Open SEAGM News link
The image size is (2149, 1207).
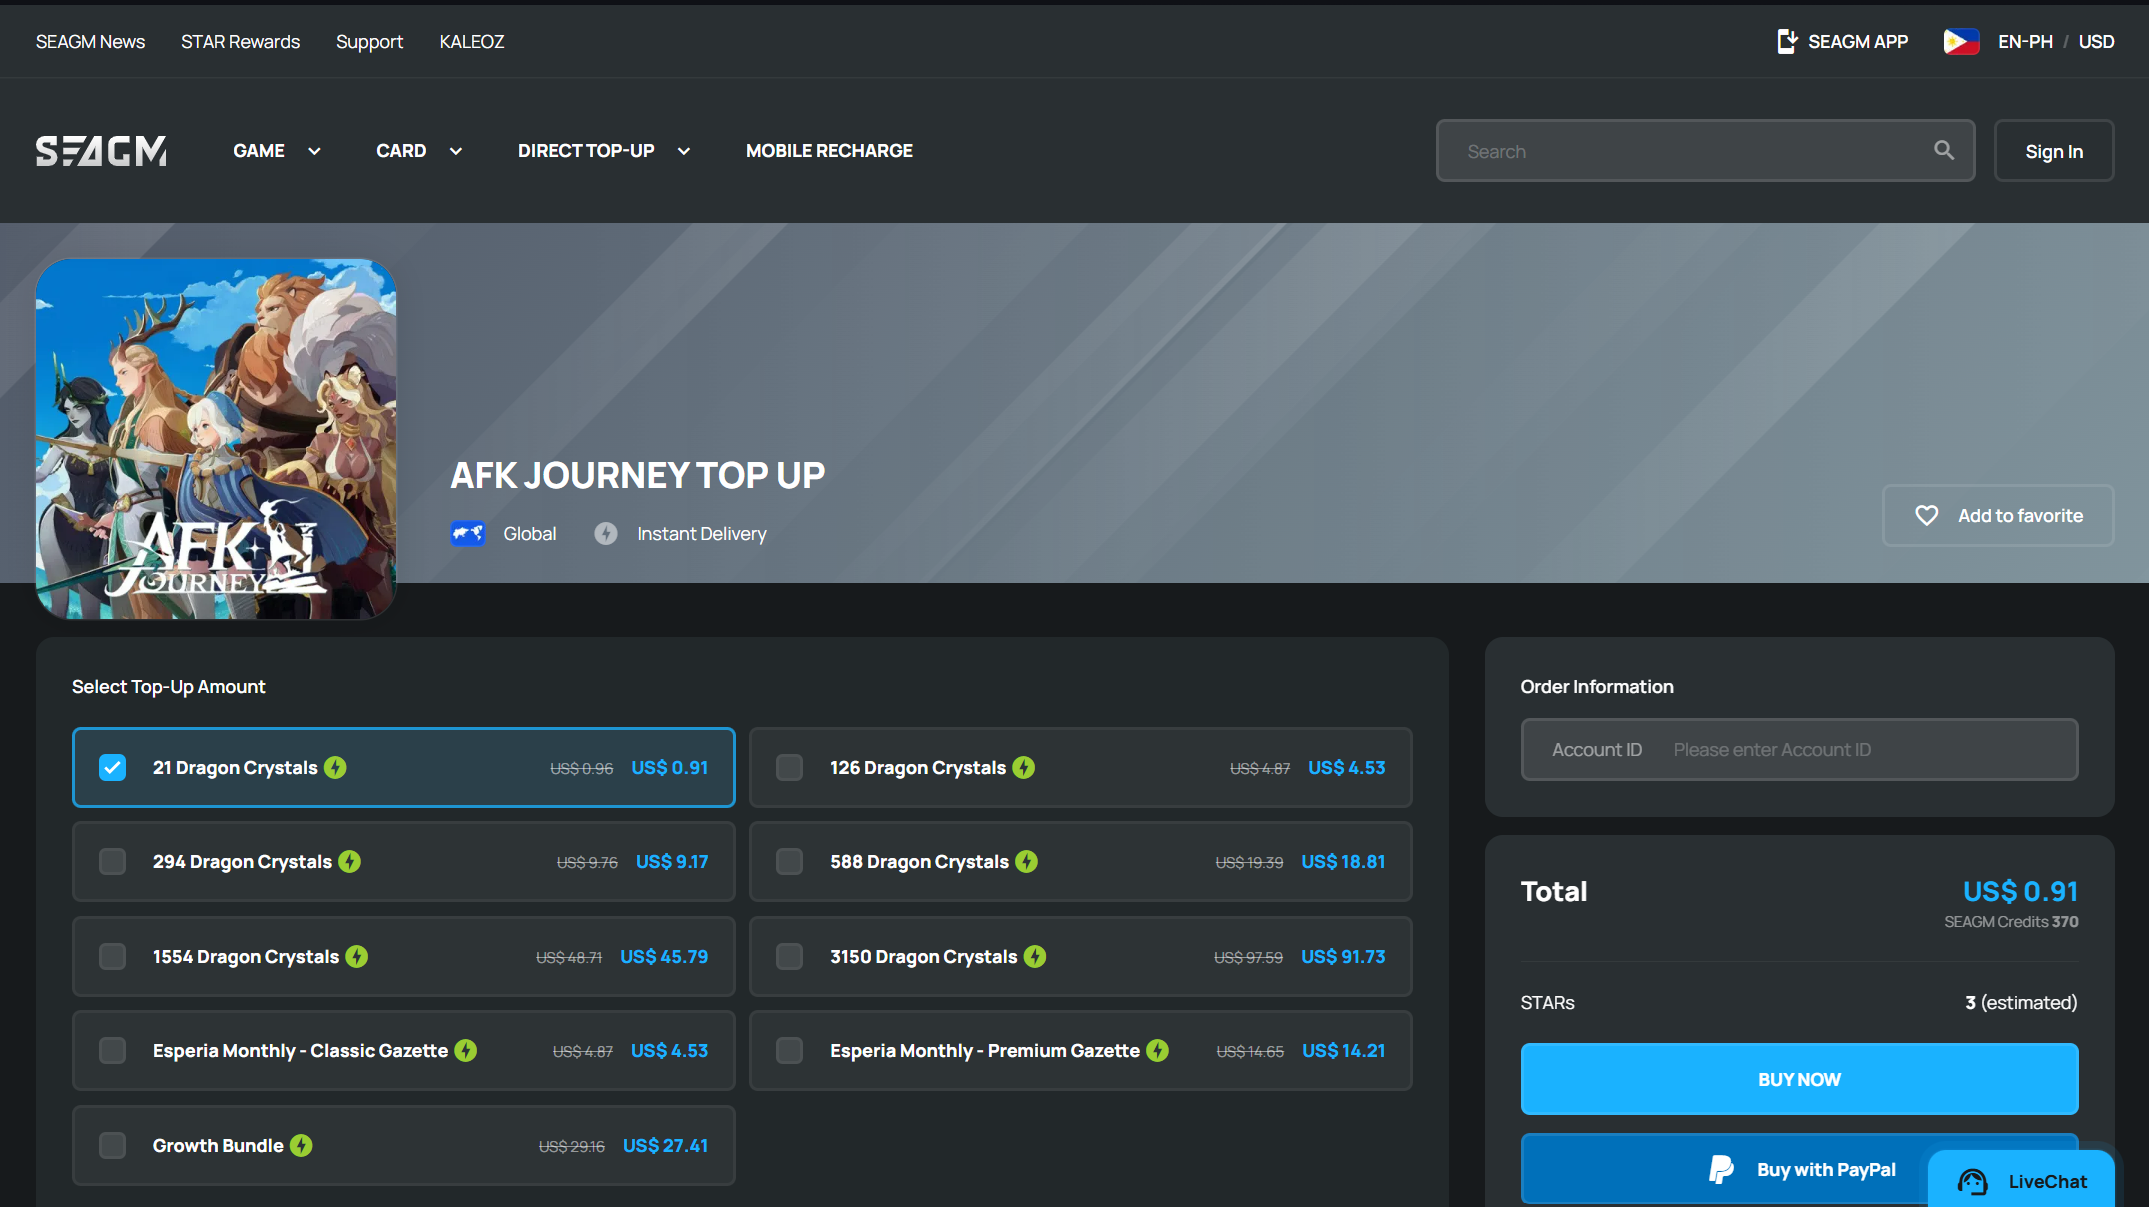coord(90,41)
